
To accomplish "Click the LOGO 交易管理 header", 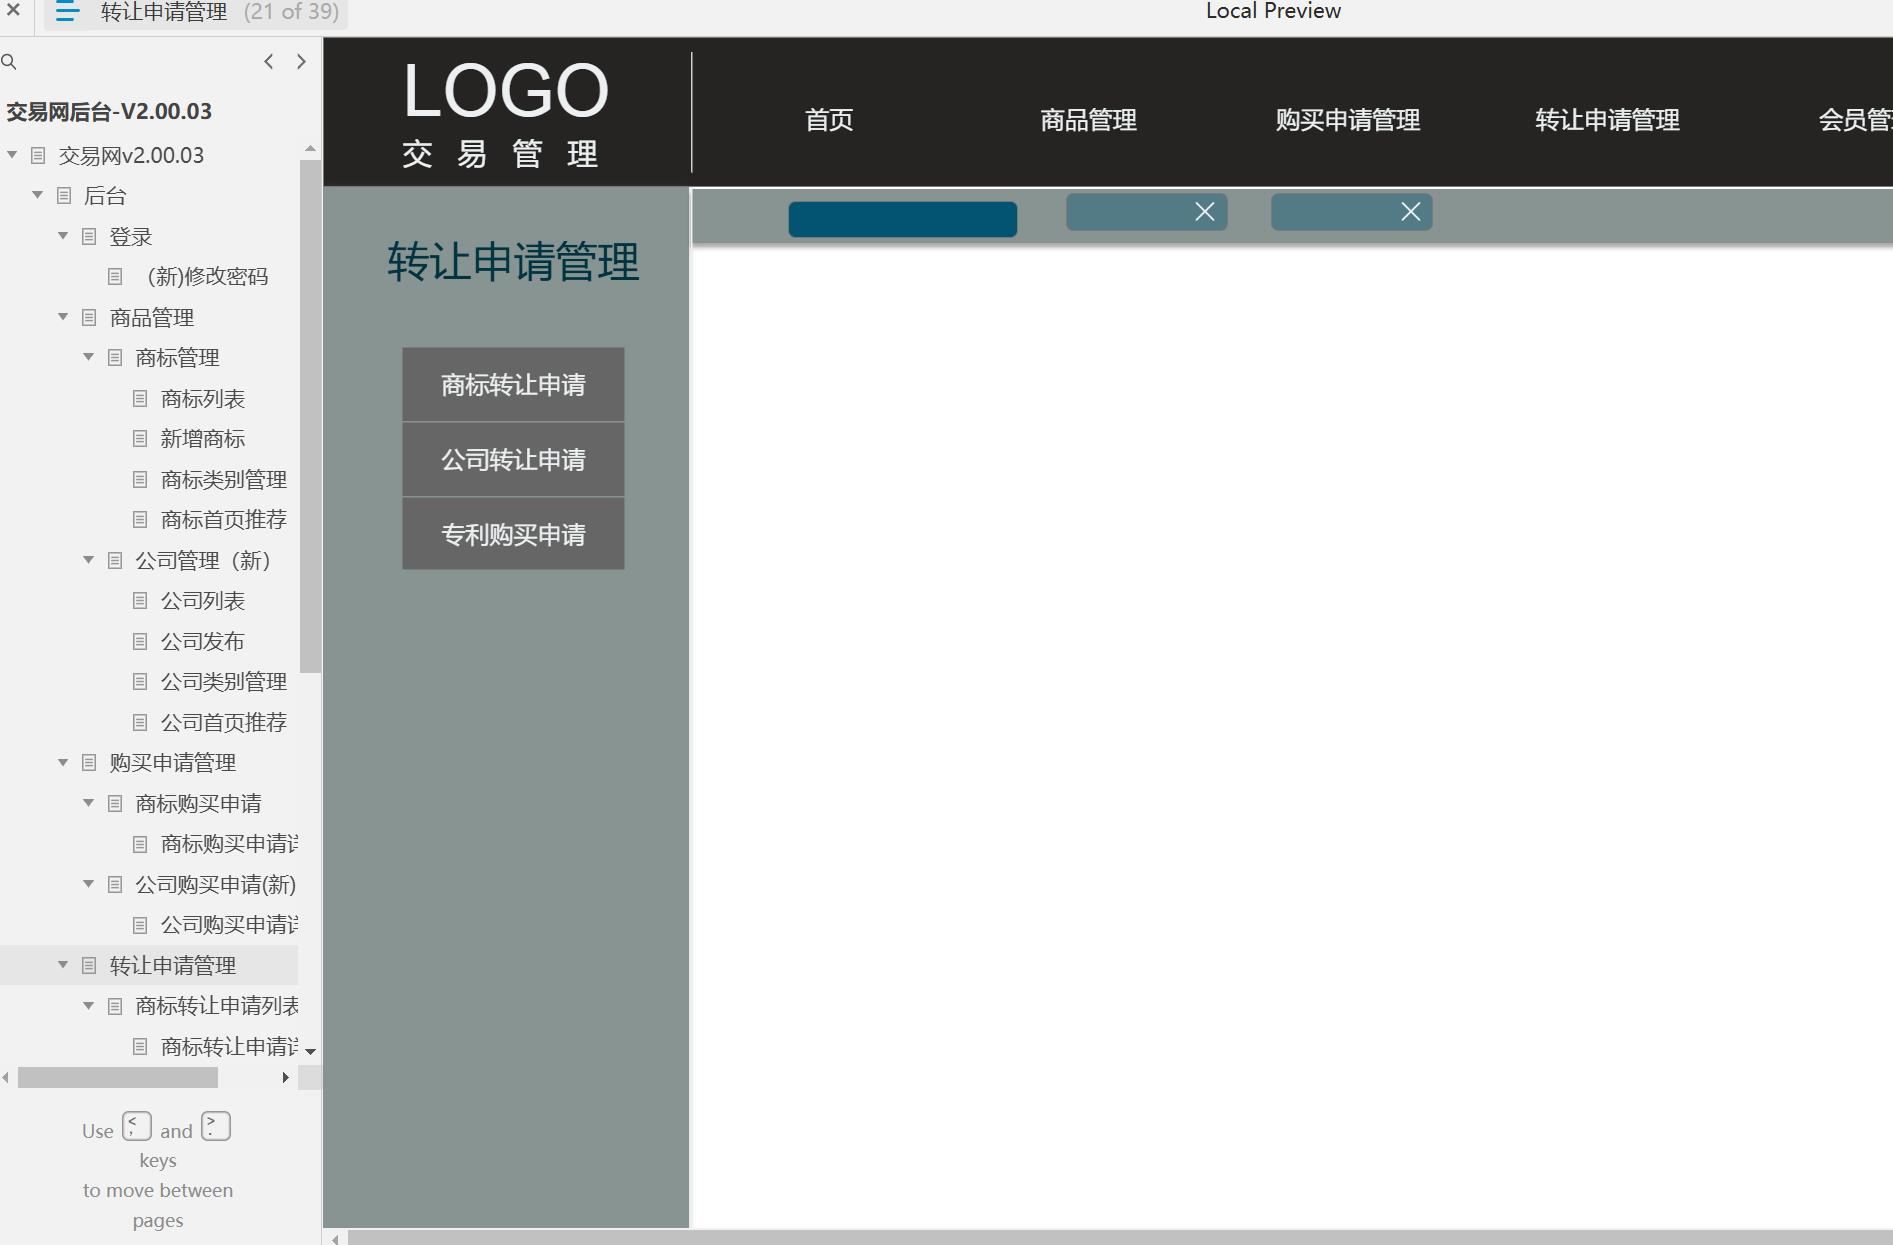I will (505, 114).
